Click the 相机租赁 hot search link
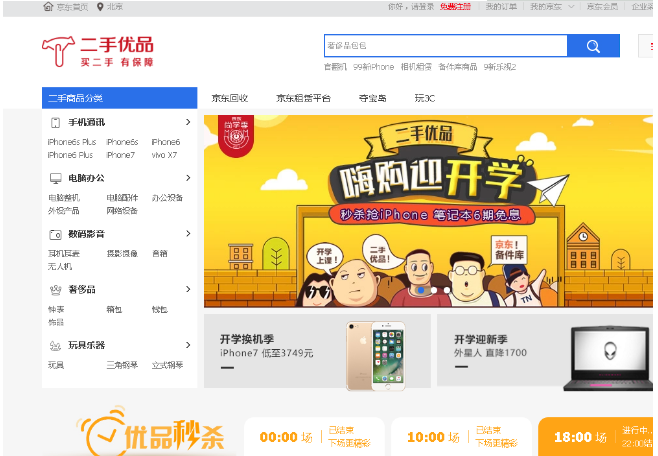Image resolution: width=658 pixels, height=456 pixels. (x=416, y=67)
